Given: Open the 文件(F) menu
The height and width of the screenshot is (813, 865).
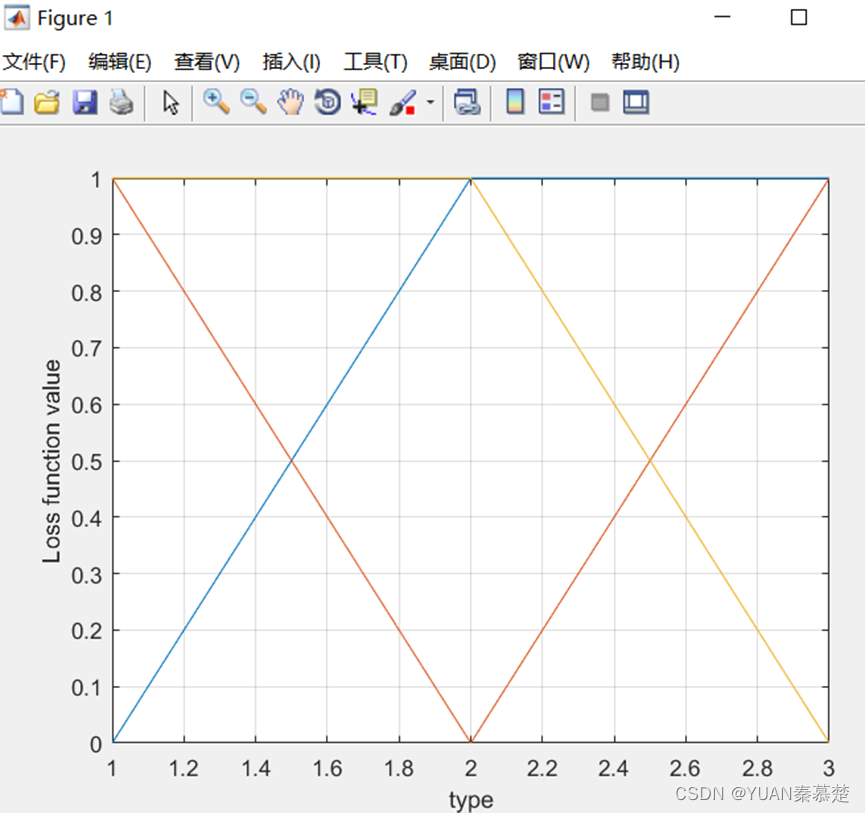Looking at the screenshot, I should tap(34, 62).
